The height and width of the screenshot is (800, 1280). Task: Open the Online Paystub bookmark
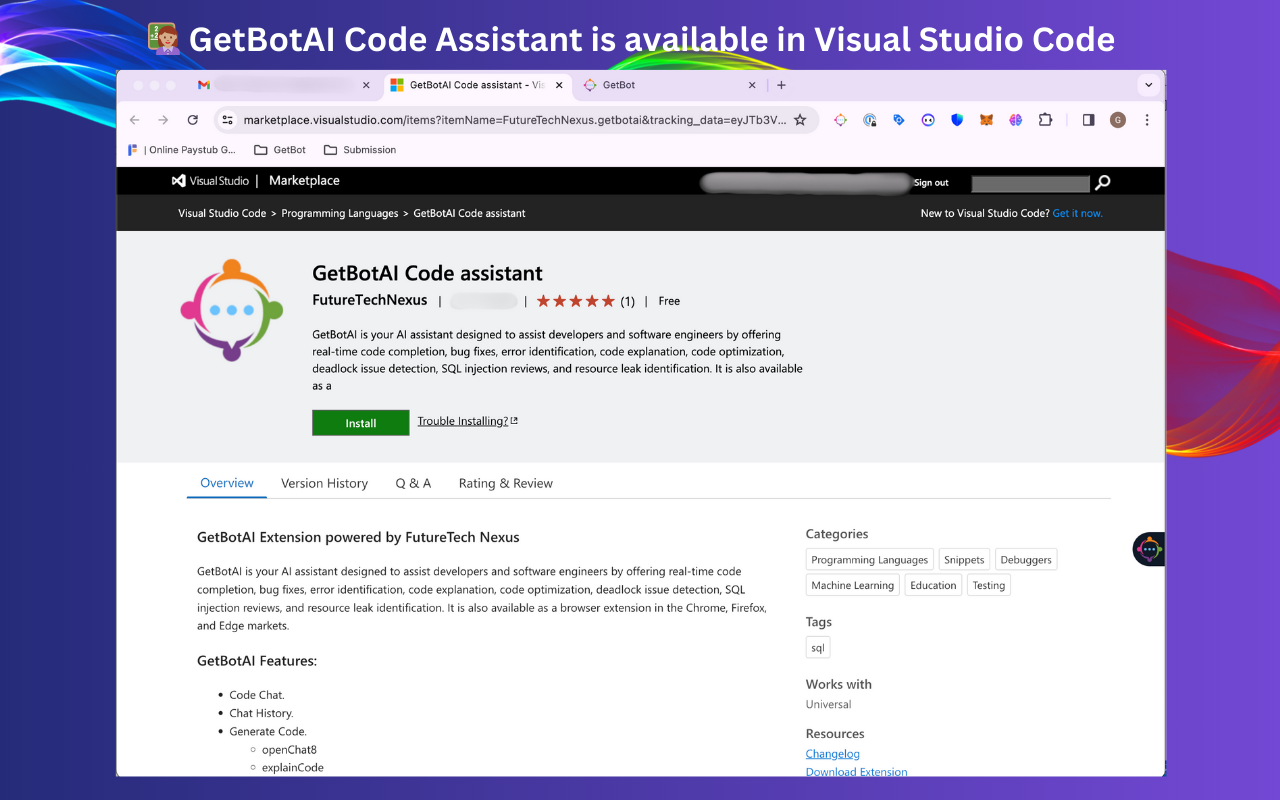[x=182, y=150]
